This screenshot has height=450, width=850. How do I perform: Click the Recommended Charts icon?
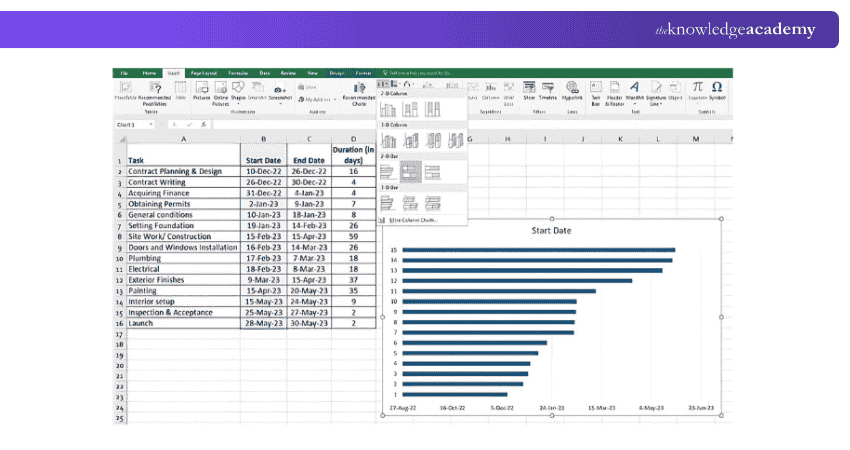click(x=359, y=93)
